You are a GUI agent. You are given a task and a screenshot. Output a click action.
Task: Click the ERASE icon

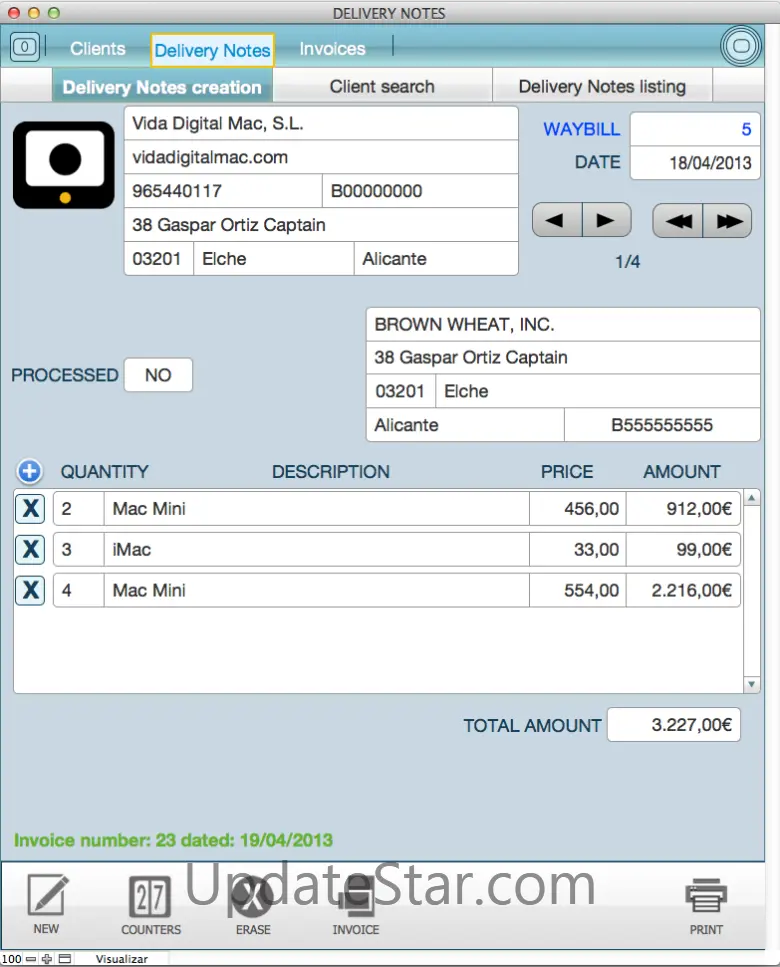253,897
